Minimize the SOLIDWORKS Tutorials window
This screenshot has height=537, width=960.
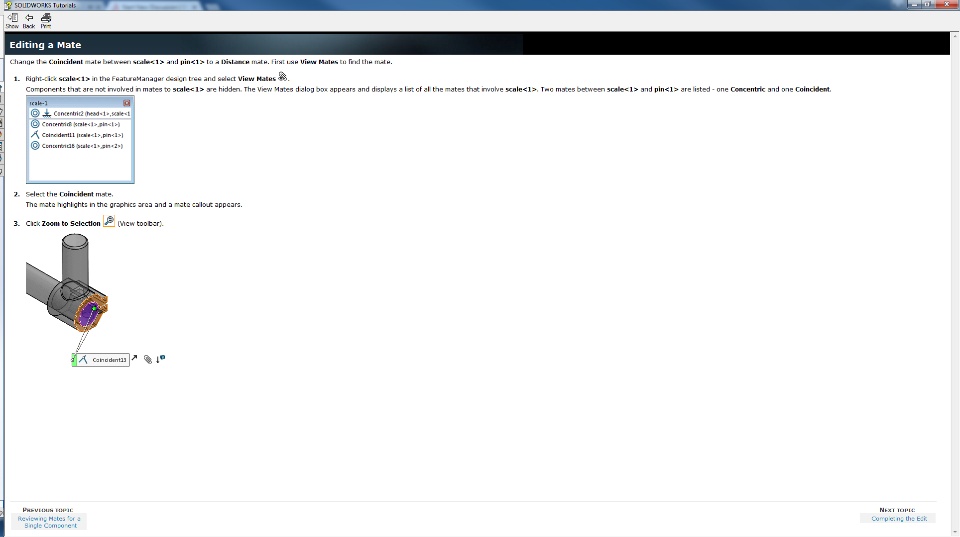coord(915,4)
